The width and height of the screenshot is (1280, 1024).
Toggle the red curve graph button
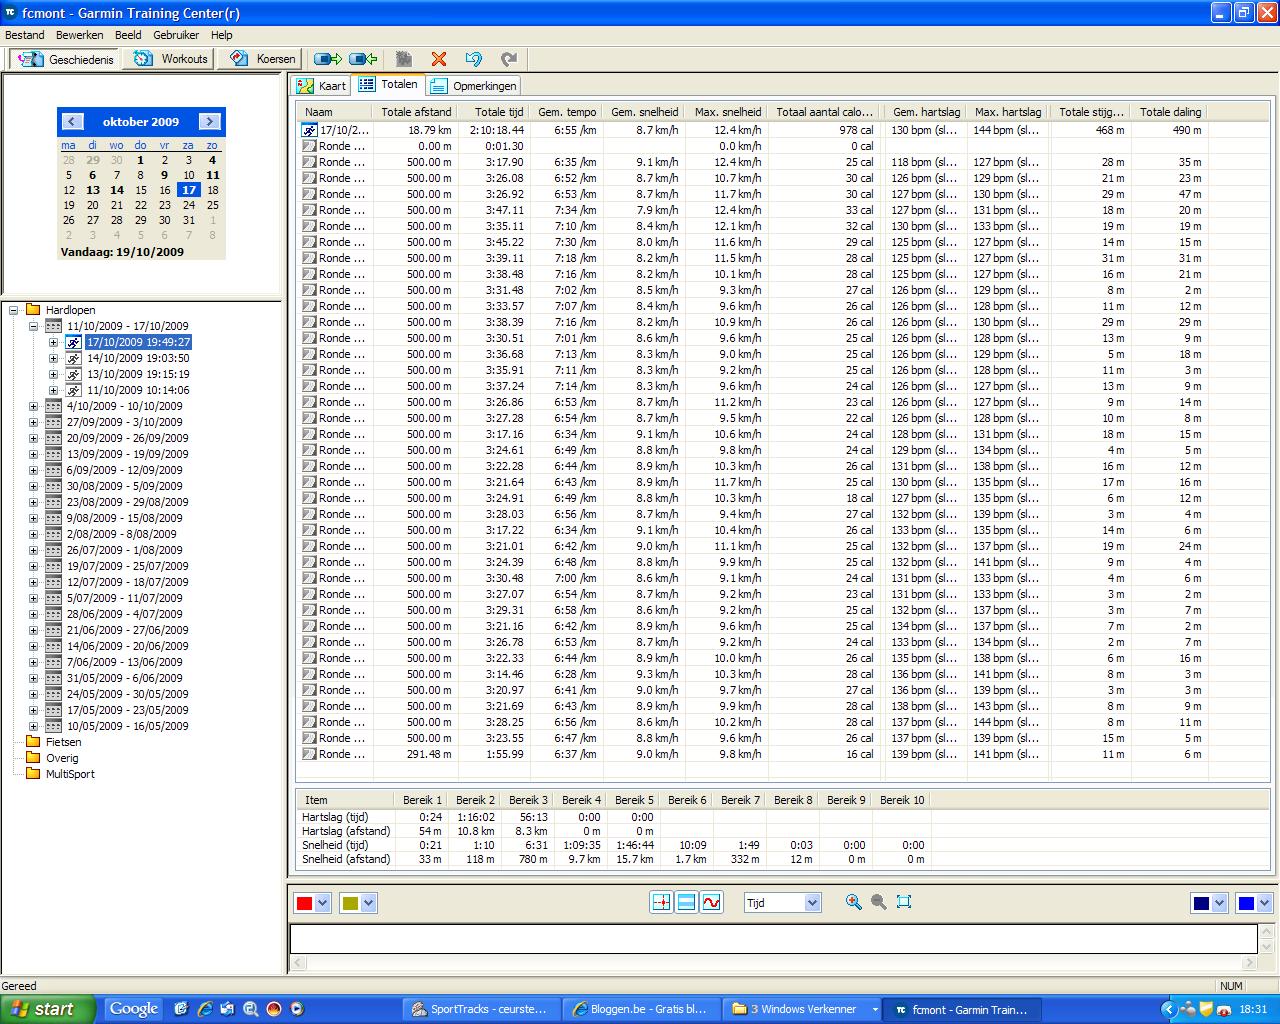pos(711,902)
